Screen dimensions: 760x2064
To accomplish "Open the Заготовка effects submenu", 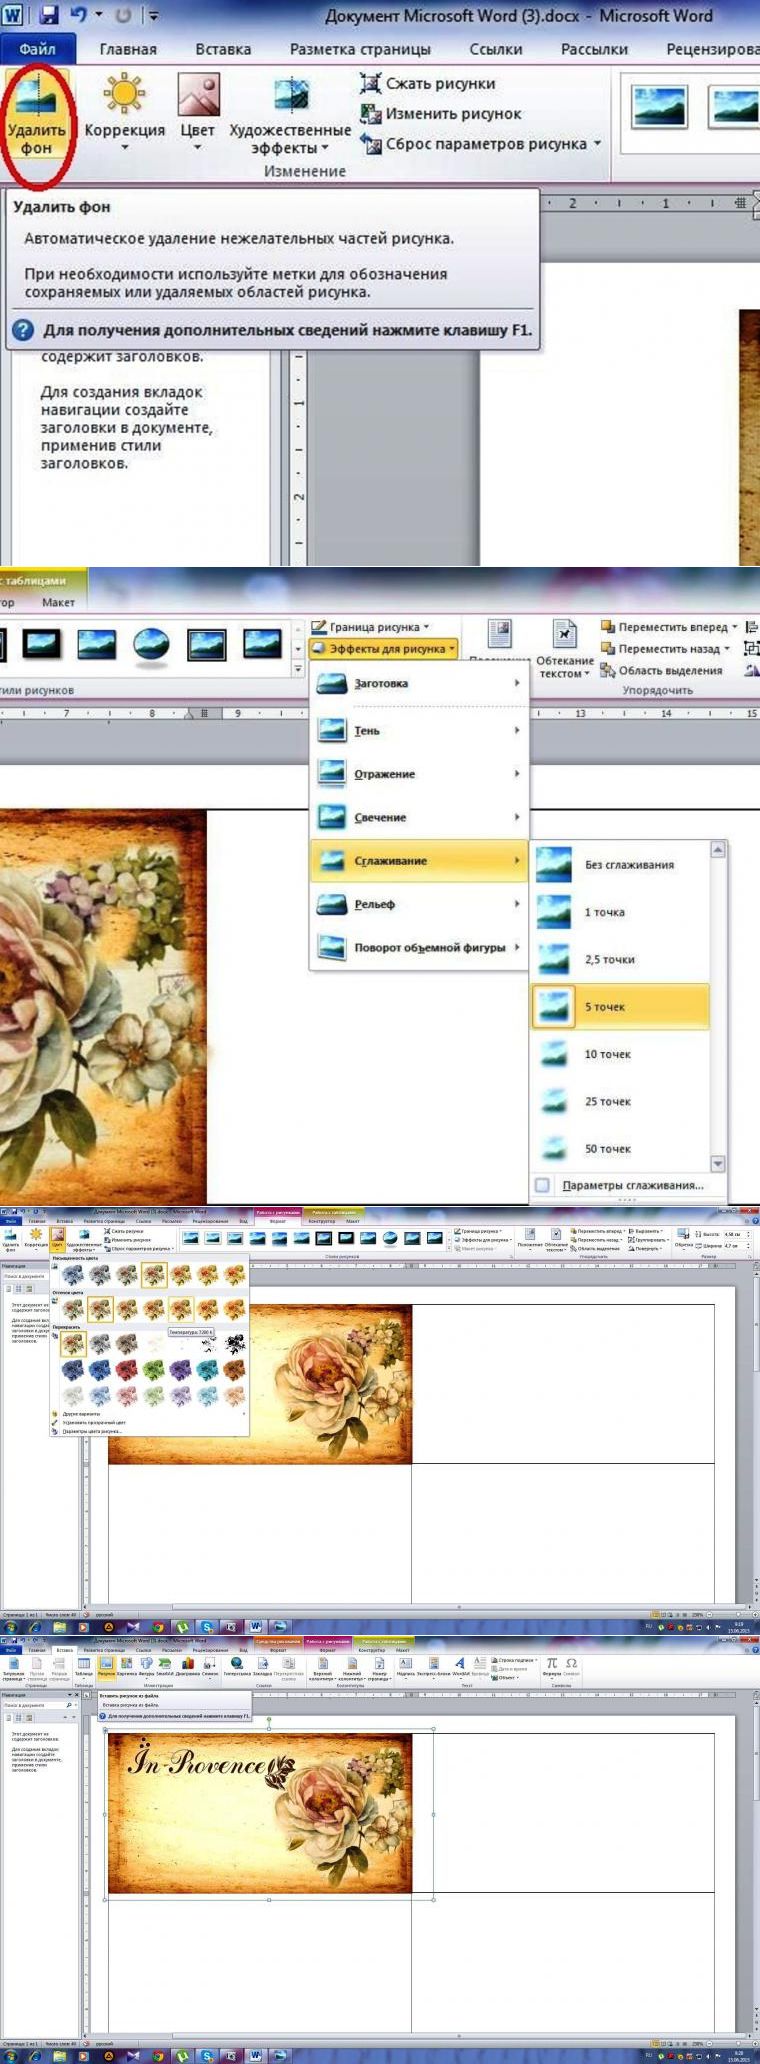I will point(418,684).
